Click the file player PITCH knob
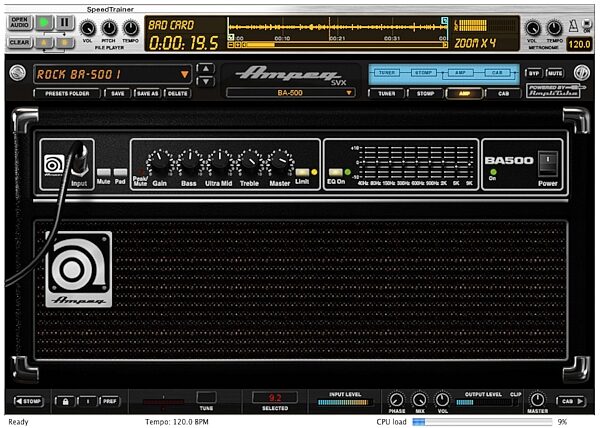Screen dimensions: 600x428 pos(109,29)
